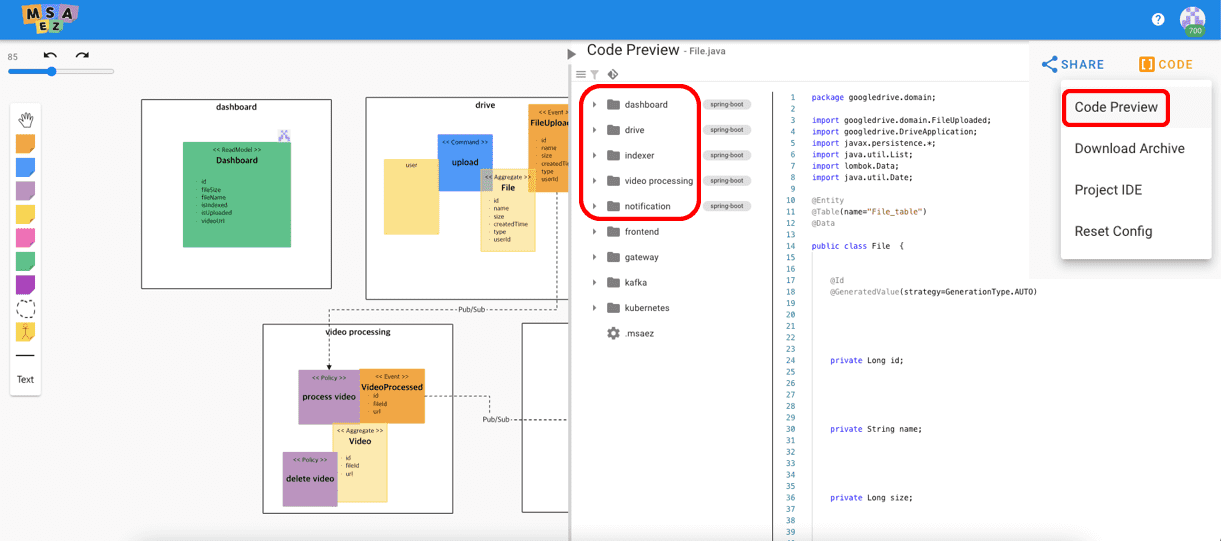Image resolution: width=1222 pixels, height=542 pixels.
Task: Select the Video Aggregate sticker
Action: [x=360, y=462]
